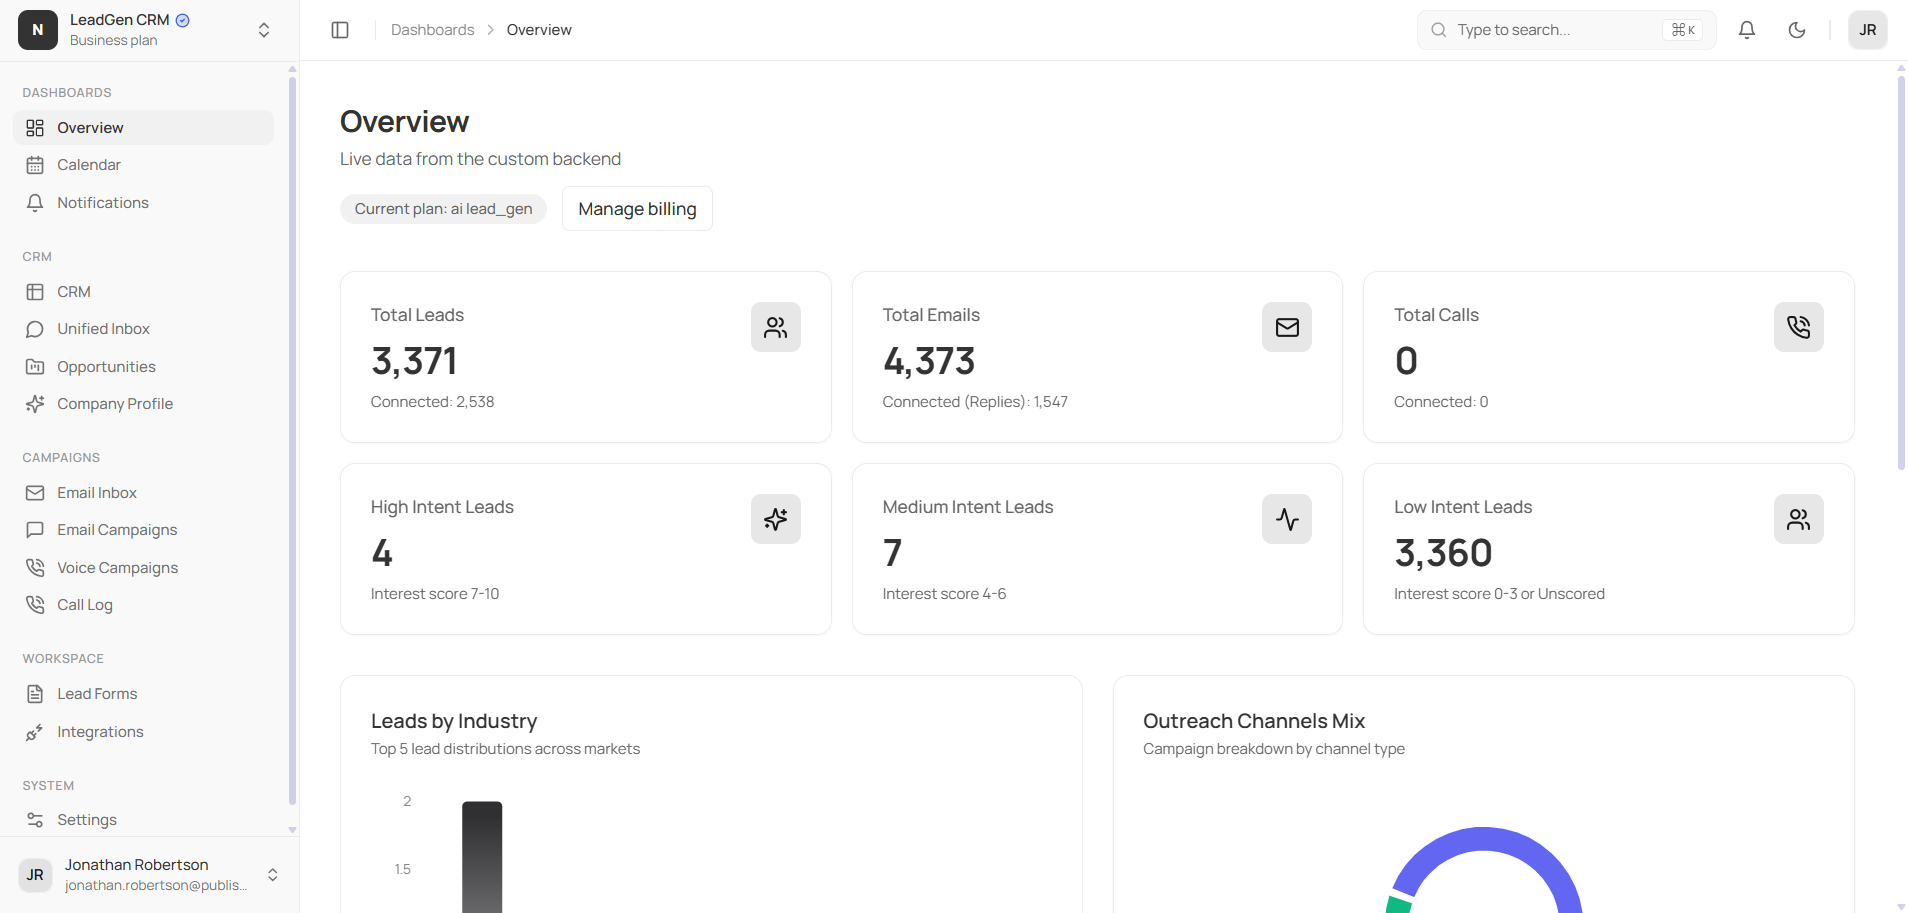Viewport: 1908px width, 913px height.
Task: Go to Opportunities
Action: coord(143,366)
